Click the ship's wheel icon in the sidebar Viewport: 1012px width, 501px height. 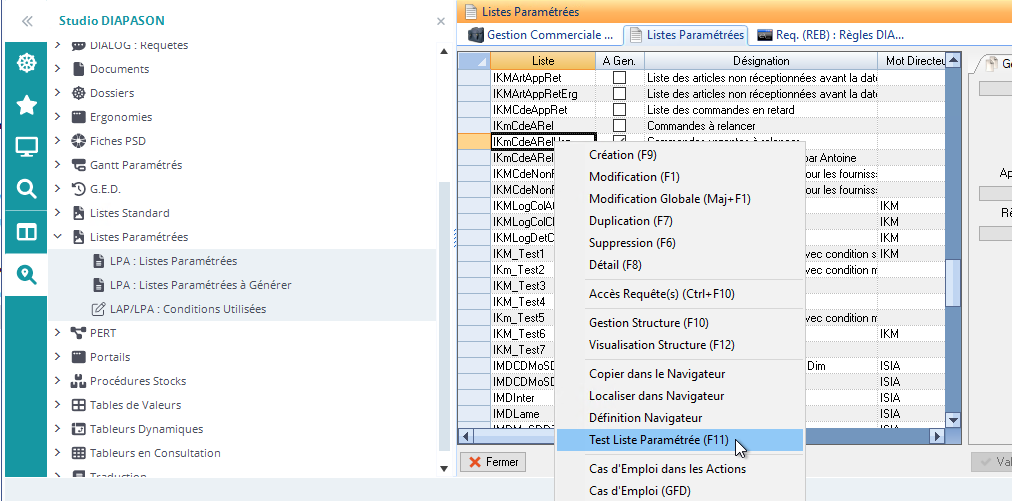pos(26,63)
